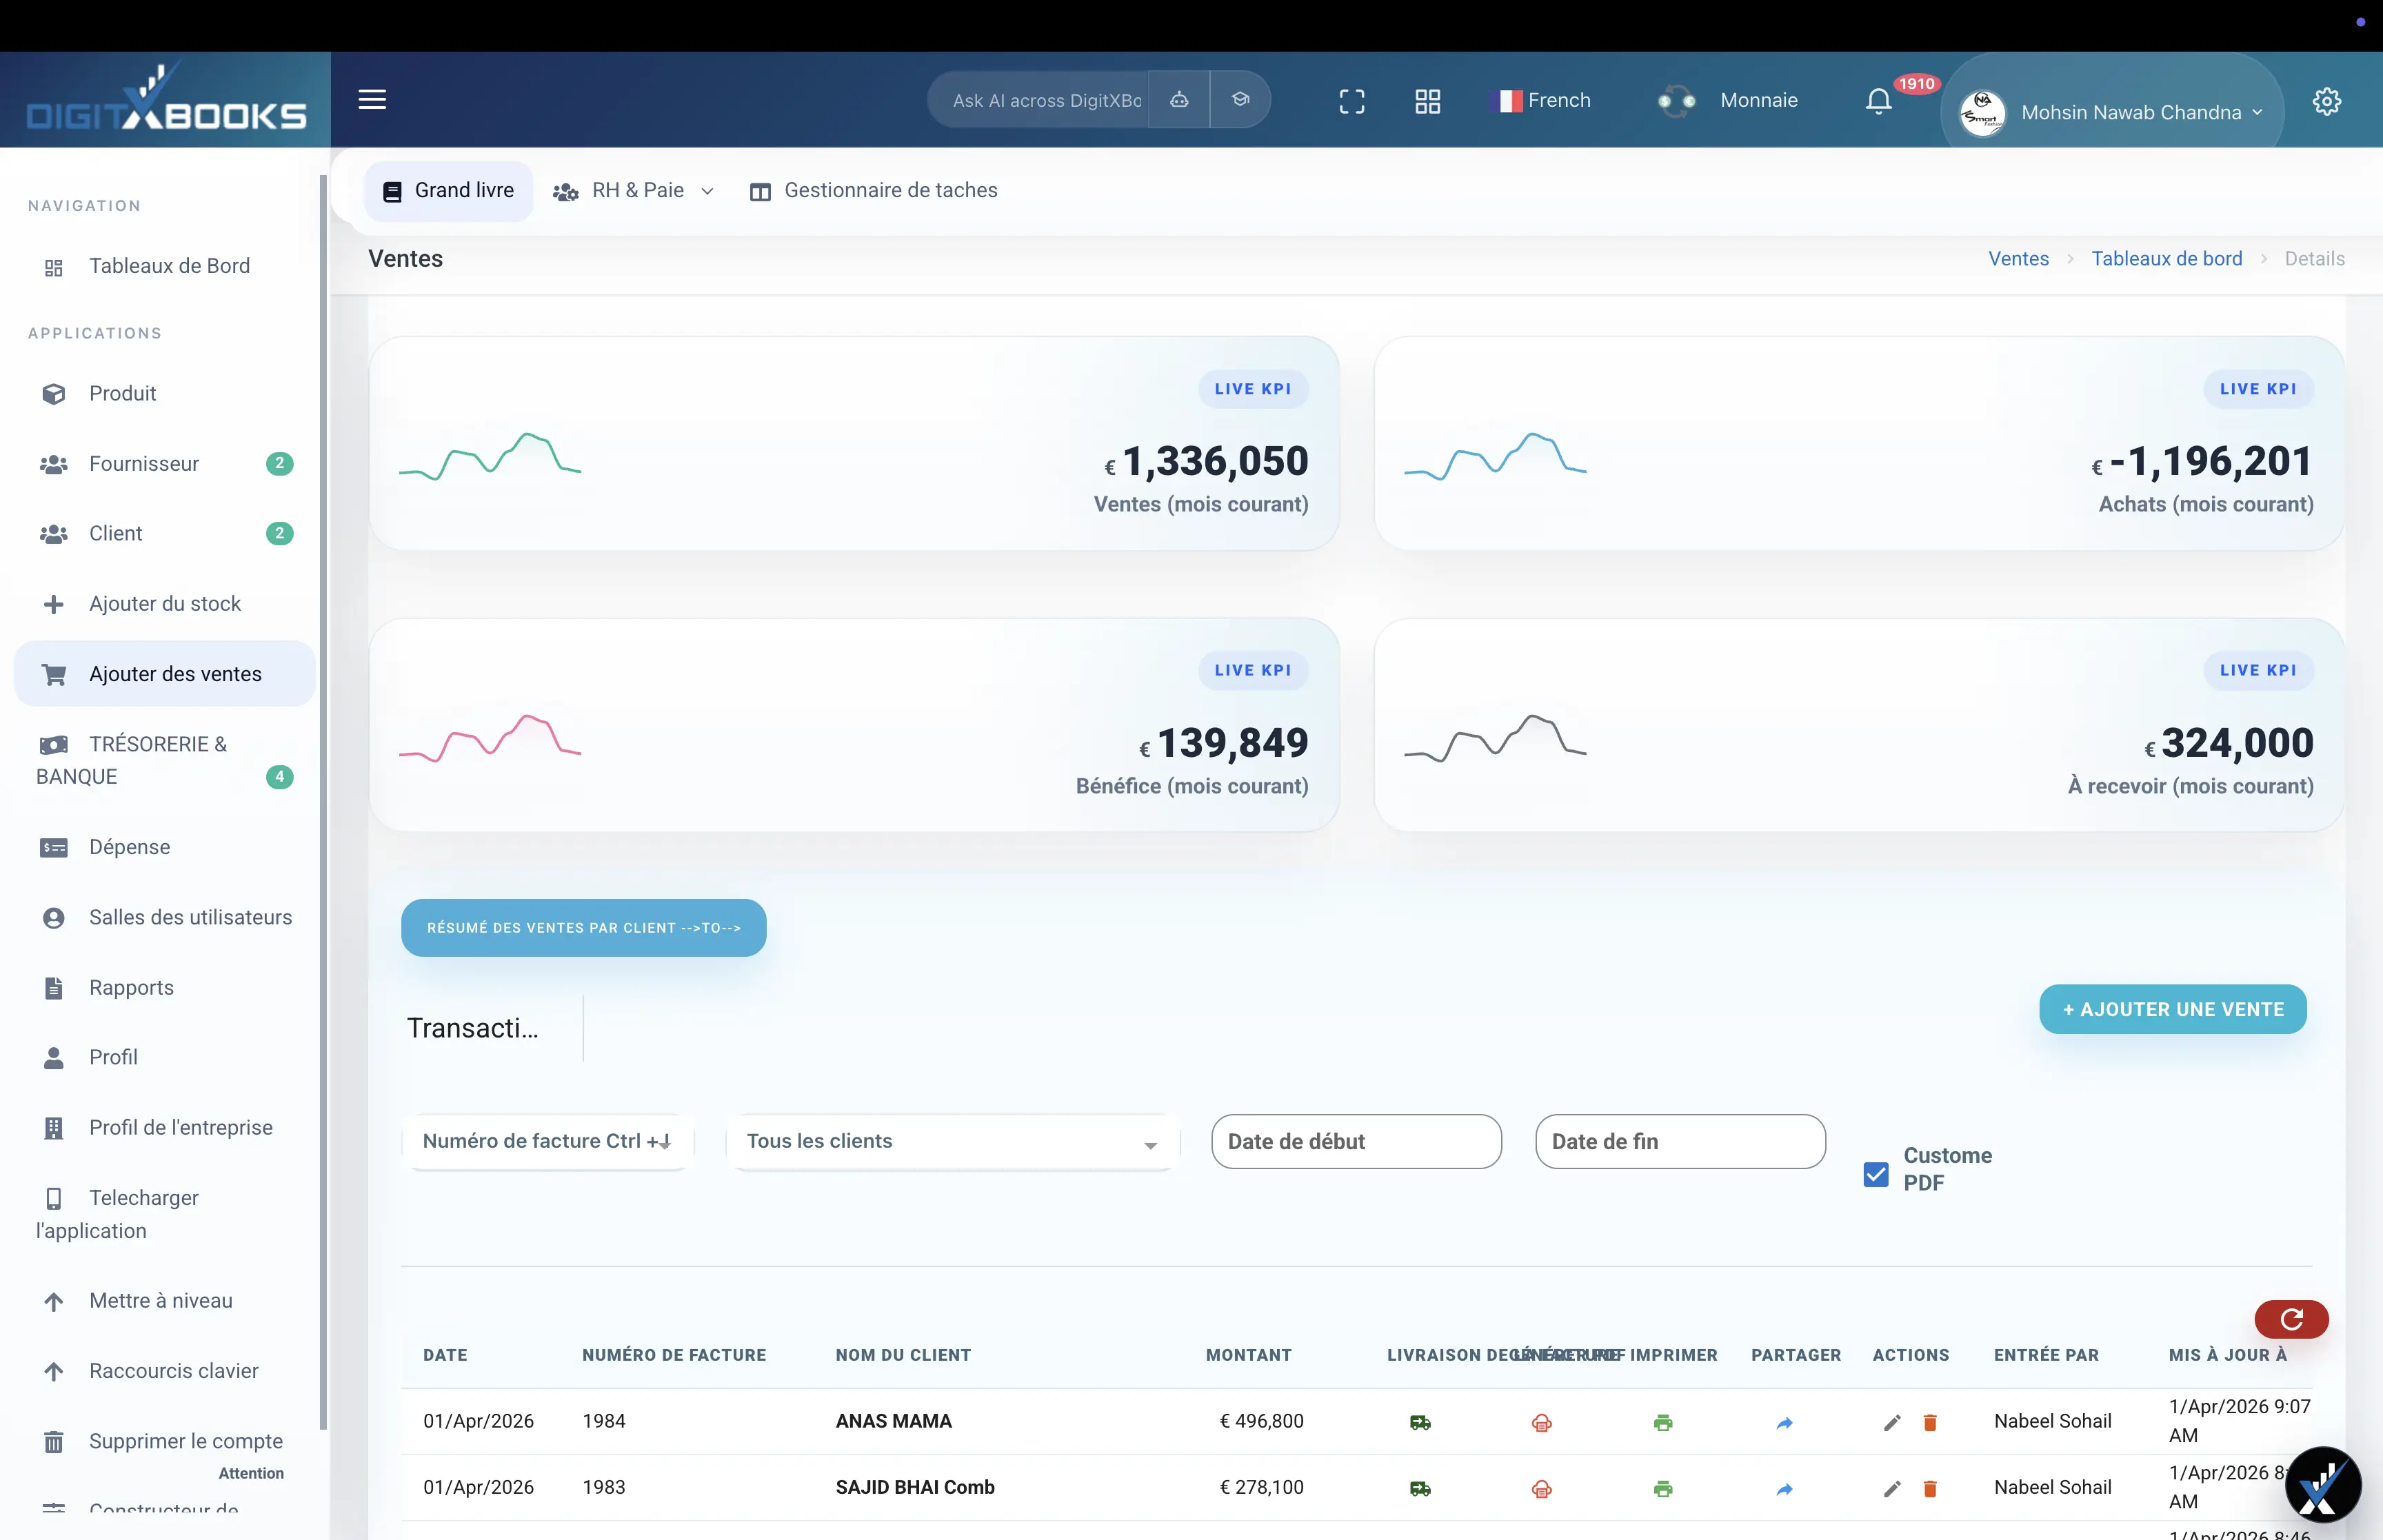Toggle fullscreen mode in the top bar
2383x1540 pixels.
point(1352,100)
